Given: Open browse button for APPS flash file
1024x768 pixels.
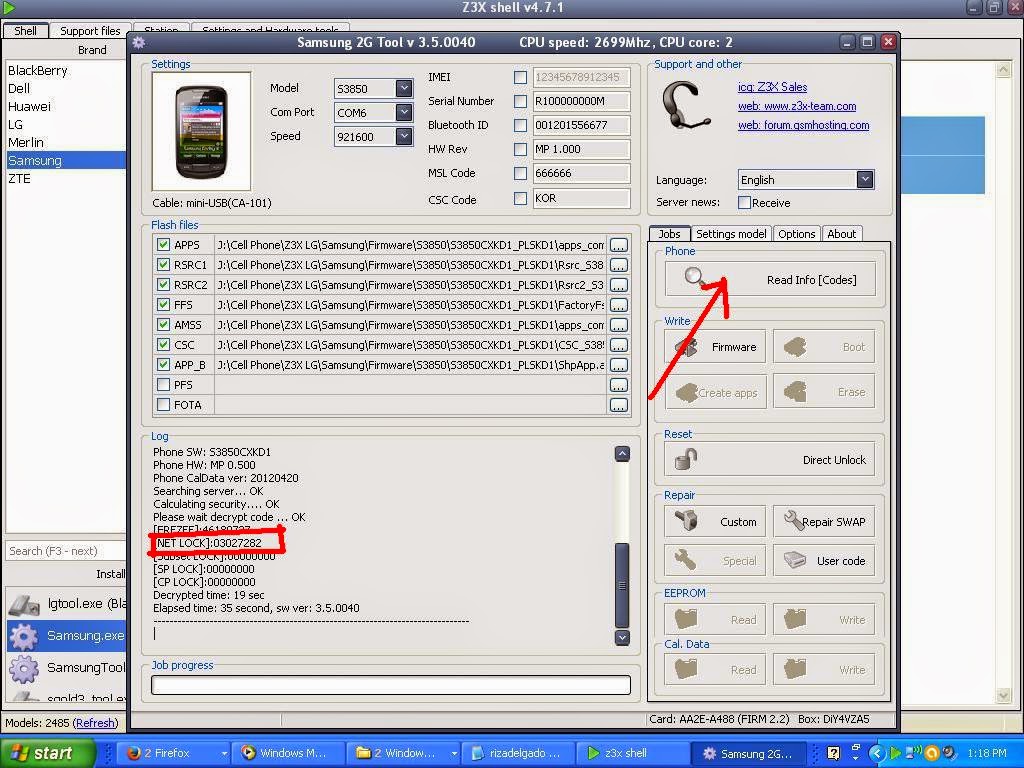Looking at the screenshot, I should pyautogui.click(x=618, y=245).
